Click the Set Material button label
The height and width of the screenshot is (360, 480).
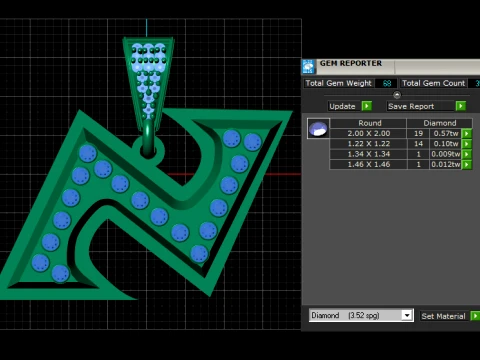(443, 316)
